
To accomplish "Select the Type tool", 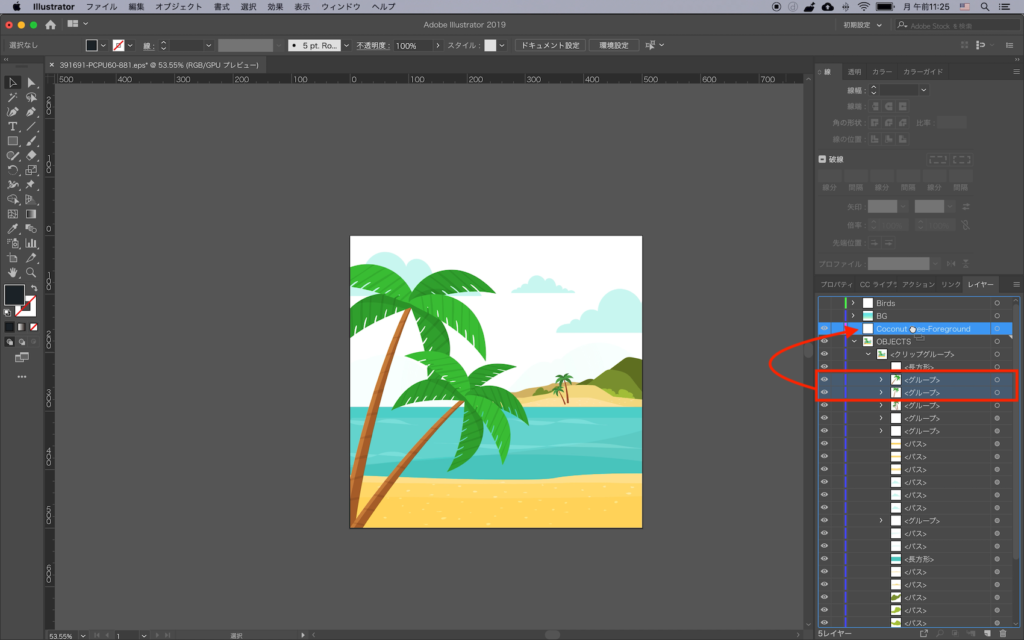I will (x=13, y=127).
